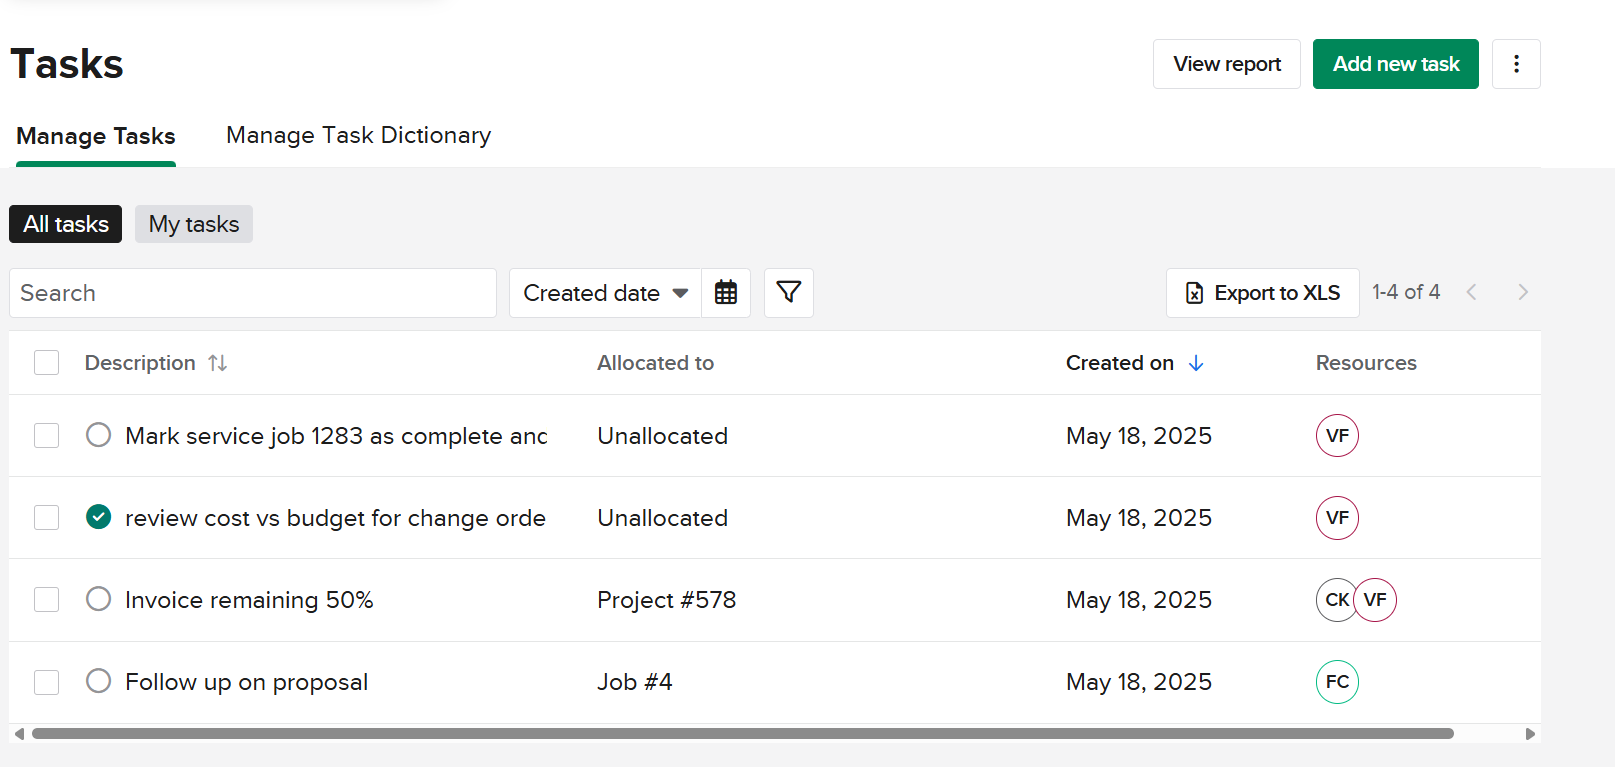Viewport: 1615px width, 767px height.
Task: Open the calendar date picker icon
Action: pyautogui.click(x=726, y=293)
